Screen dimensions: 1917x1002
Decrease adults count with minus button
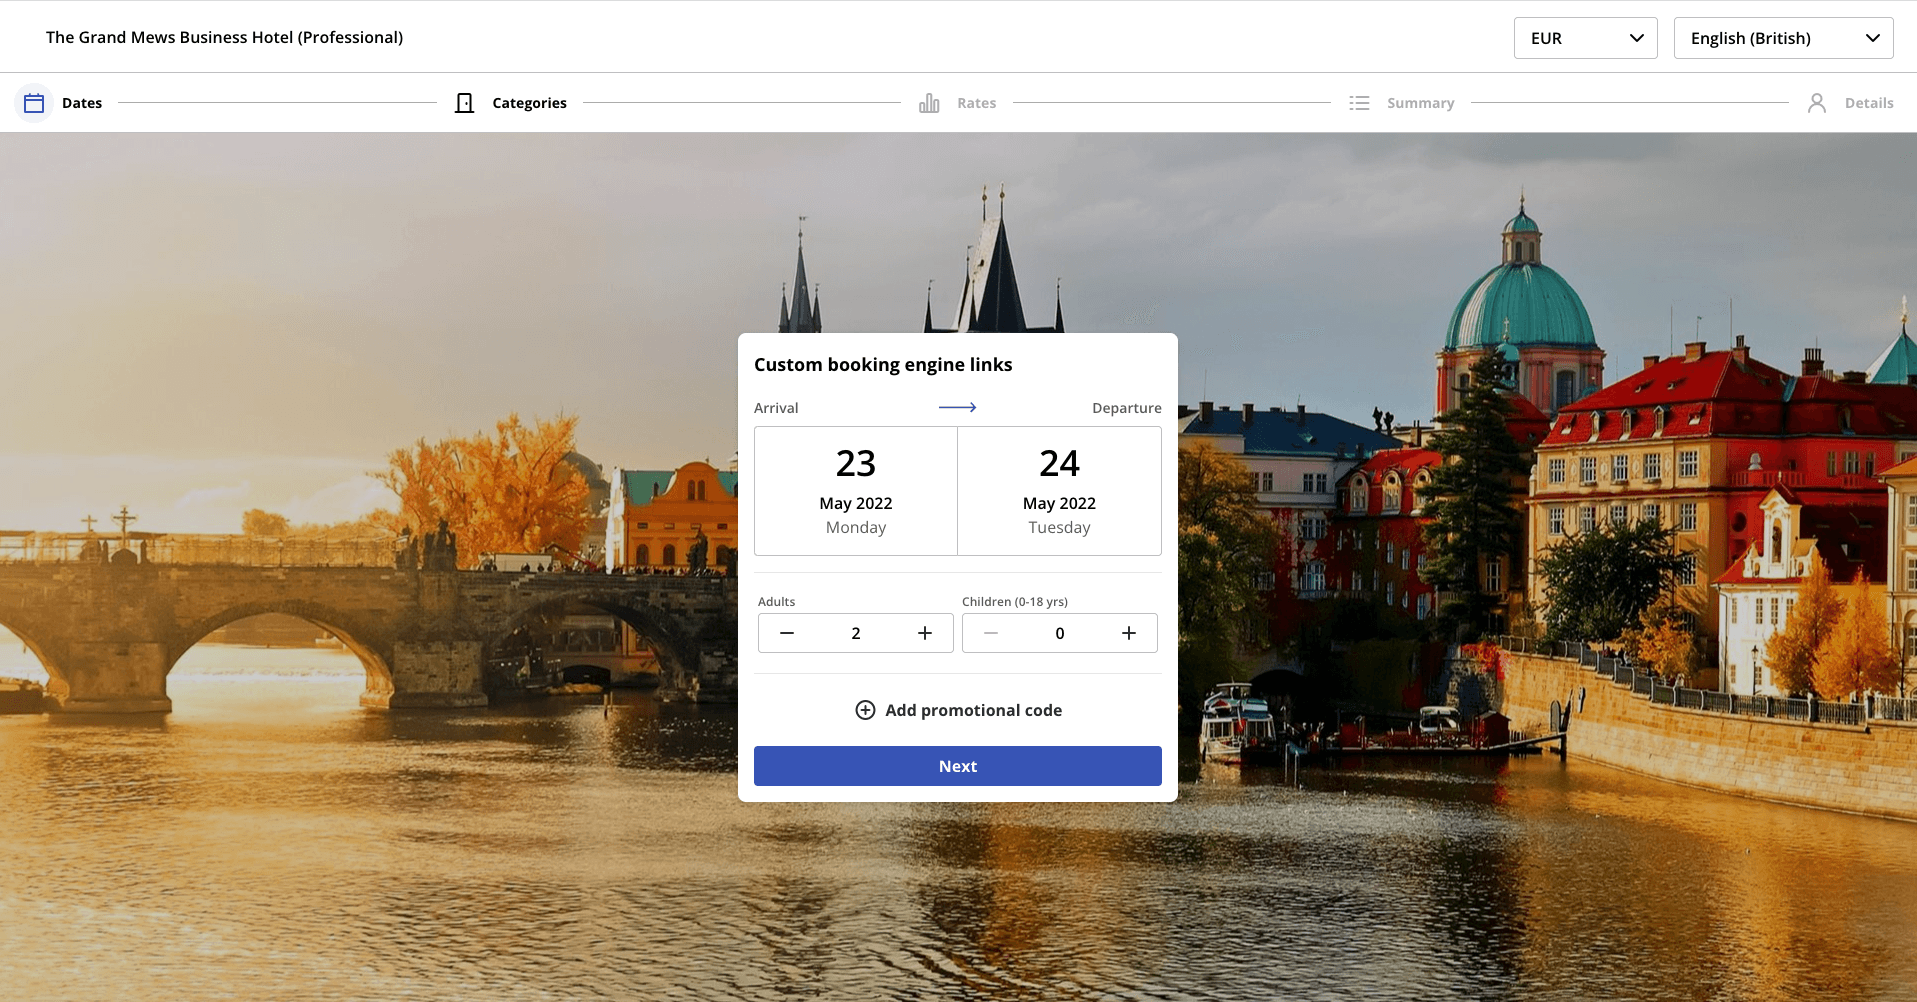coord(787,633)
